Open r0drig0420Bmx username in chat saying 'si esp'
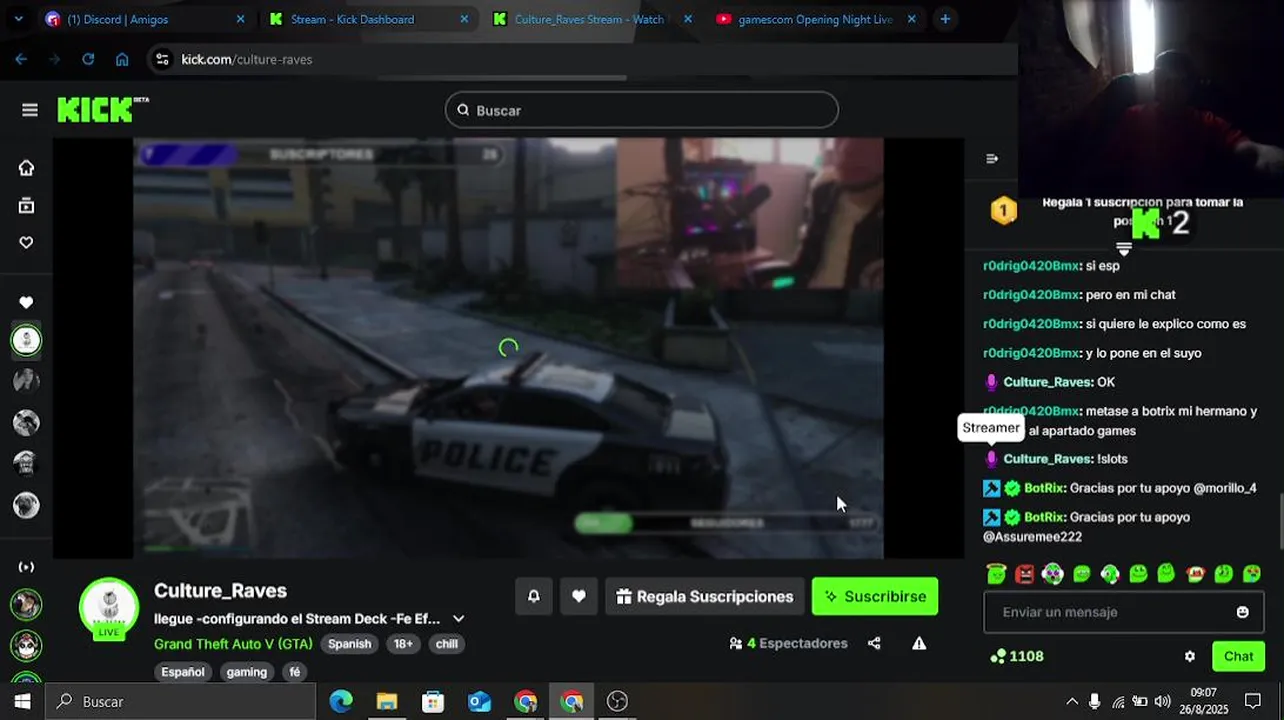1284x720 pixels. (x=1031, y=266)
